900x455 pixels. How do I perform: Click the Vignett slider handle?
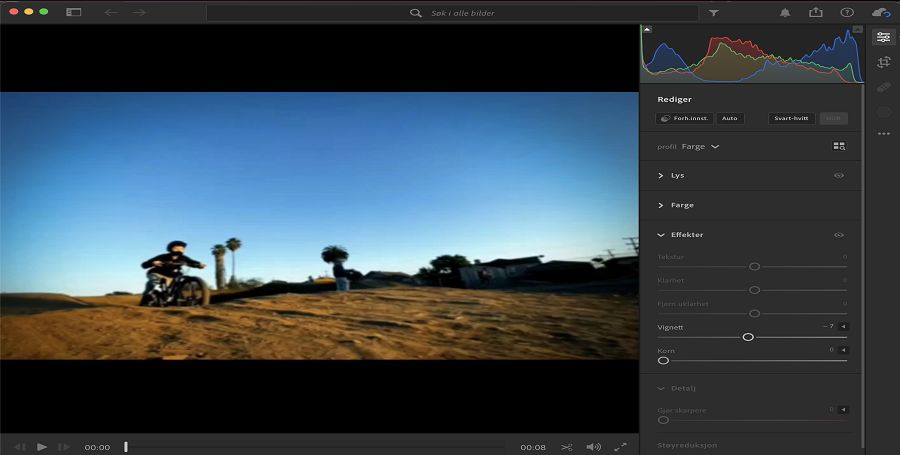748,337
